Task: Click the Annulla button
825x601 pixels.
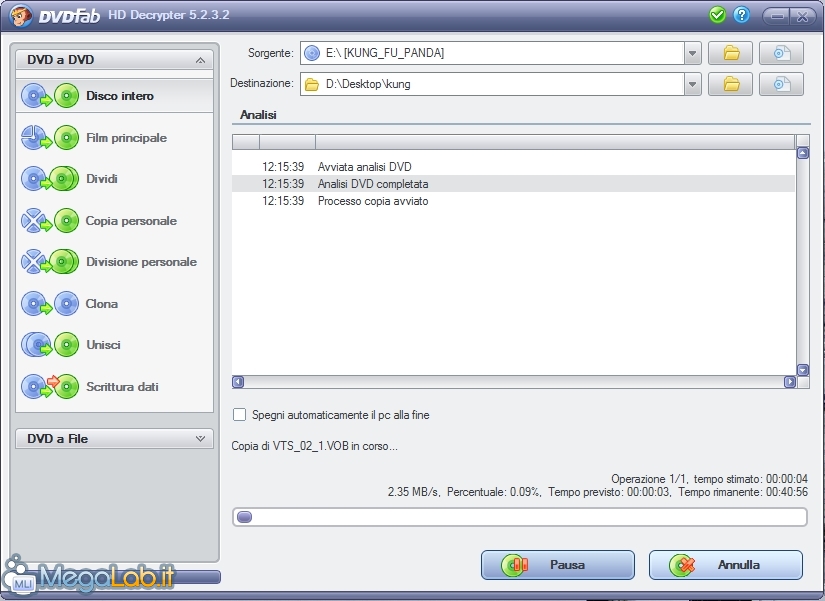Action: click(x=726, y=565)
